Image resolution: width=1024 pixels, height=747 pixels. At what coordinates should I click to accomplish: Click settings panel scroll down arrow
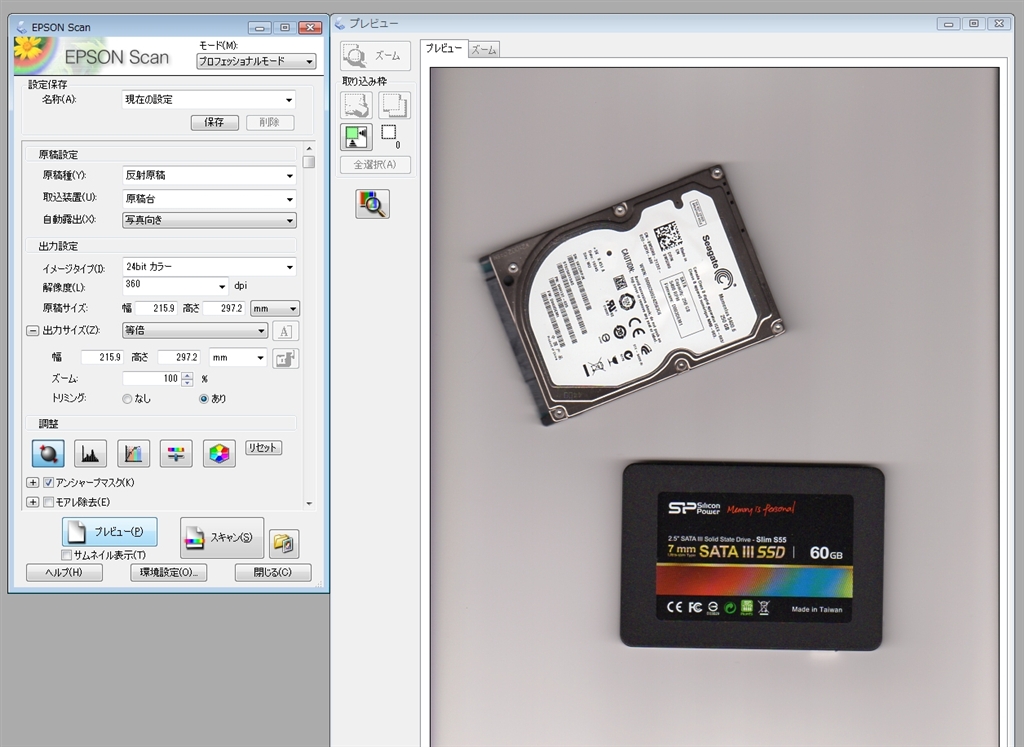[x=309, y=503]
